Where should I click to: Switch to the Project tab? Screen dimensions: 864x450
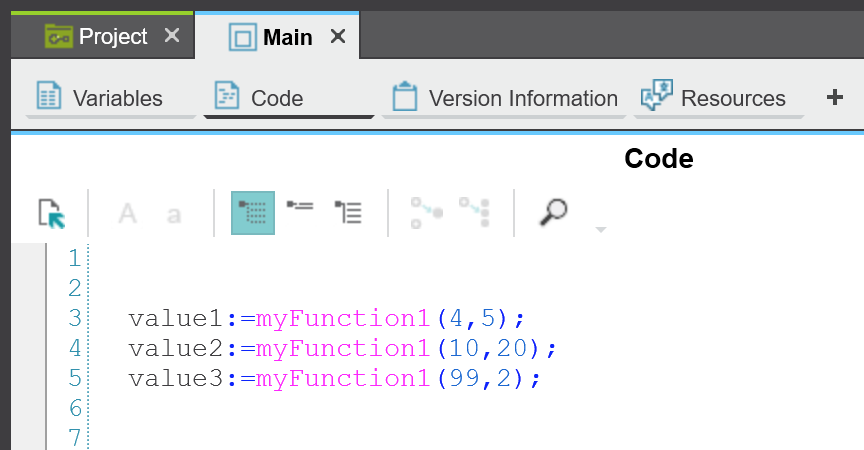[102, 36]
